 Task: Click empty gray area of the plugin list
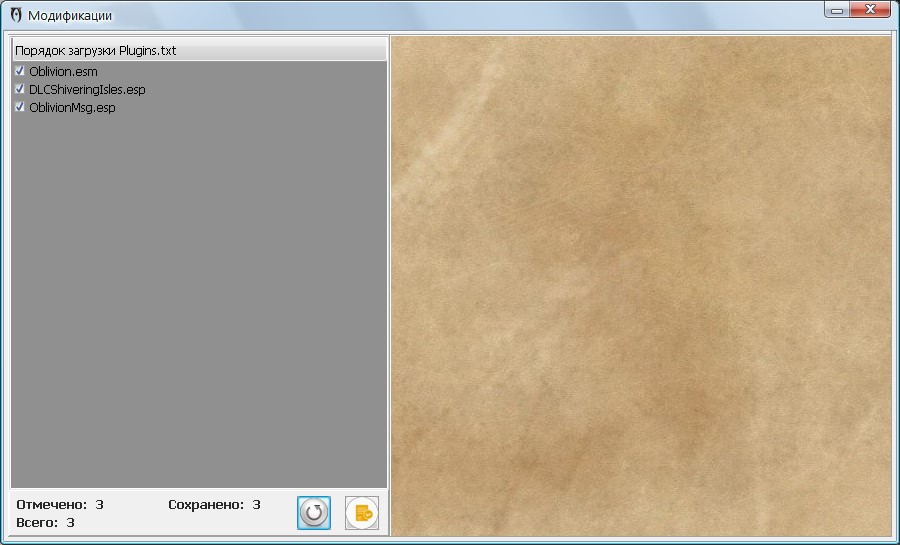(200, 300)
